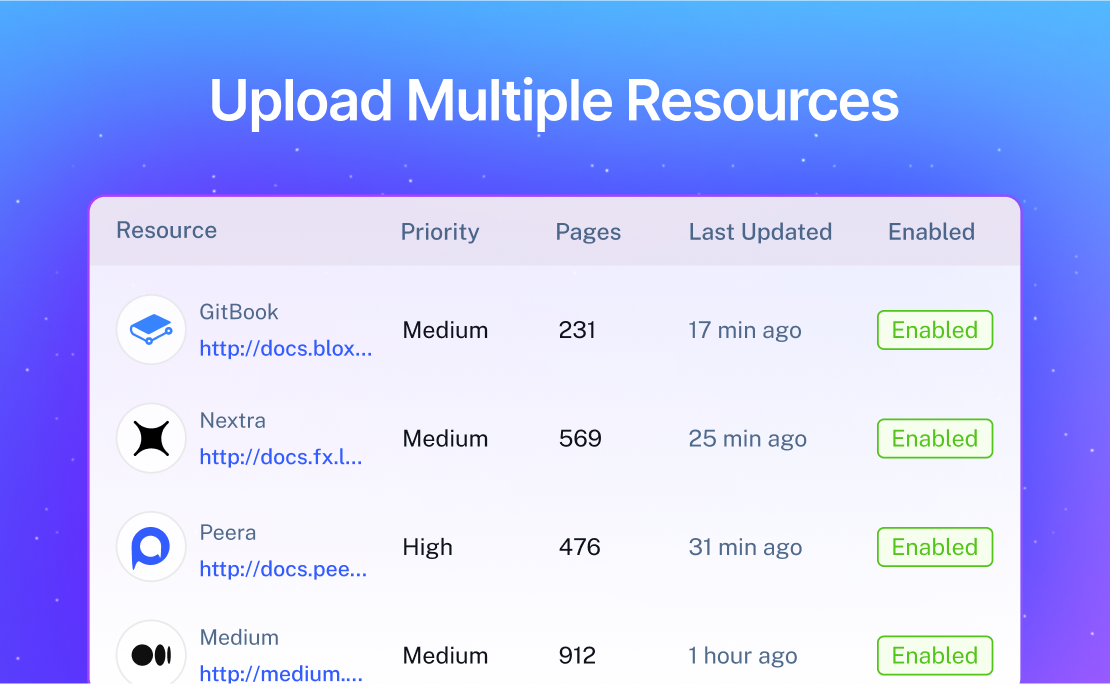Click the GitBook book icon
Image resolution: width=1110 pixels, height=684 pixels.
coord(151,330)
